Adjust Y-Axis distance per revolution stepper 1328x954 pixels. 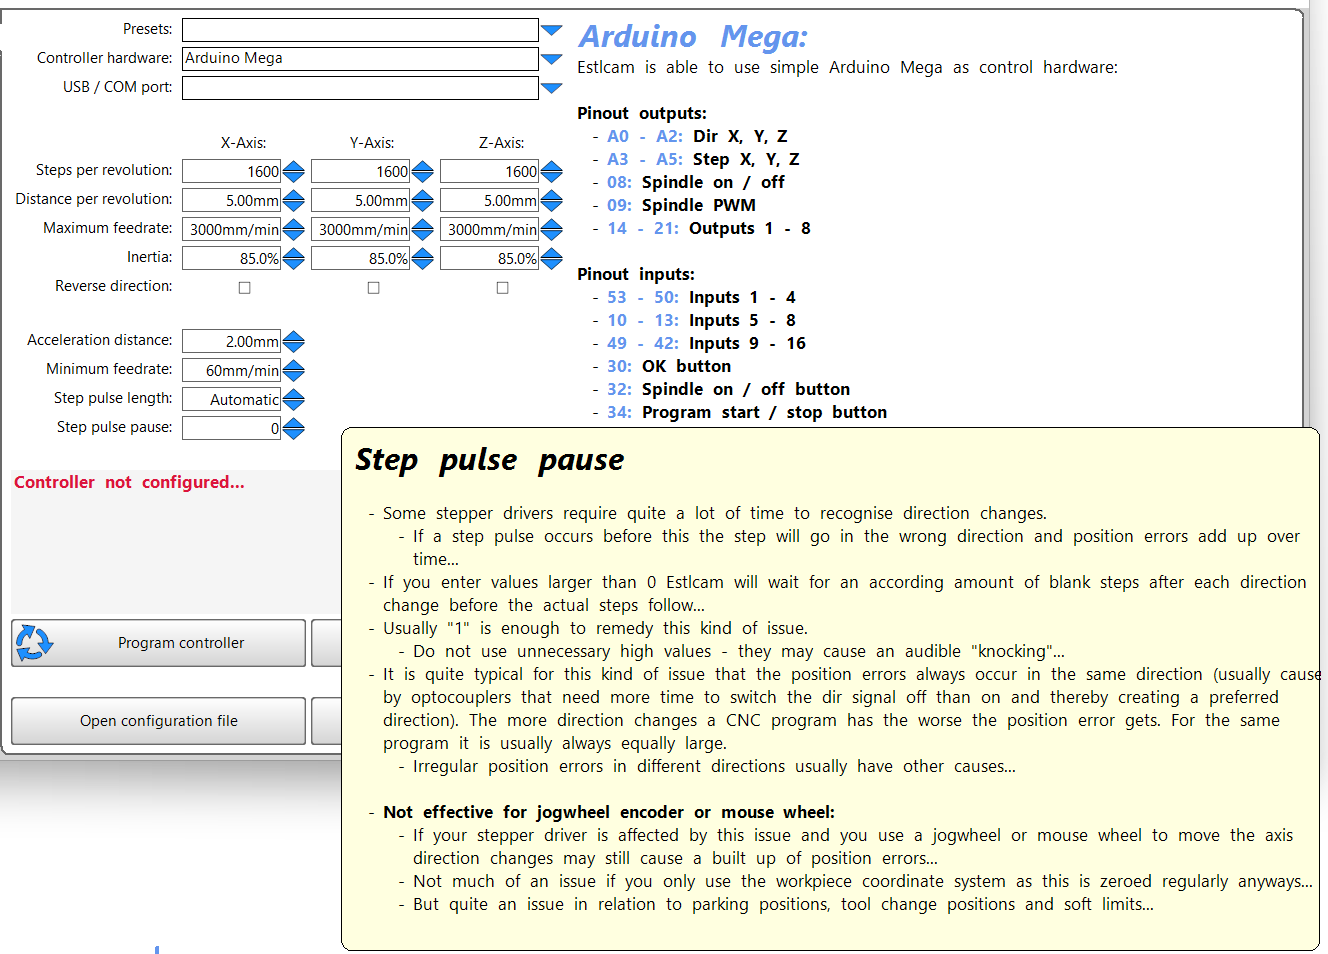pos(422,201)
